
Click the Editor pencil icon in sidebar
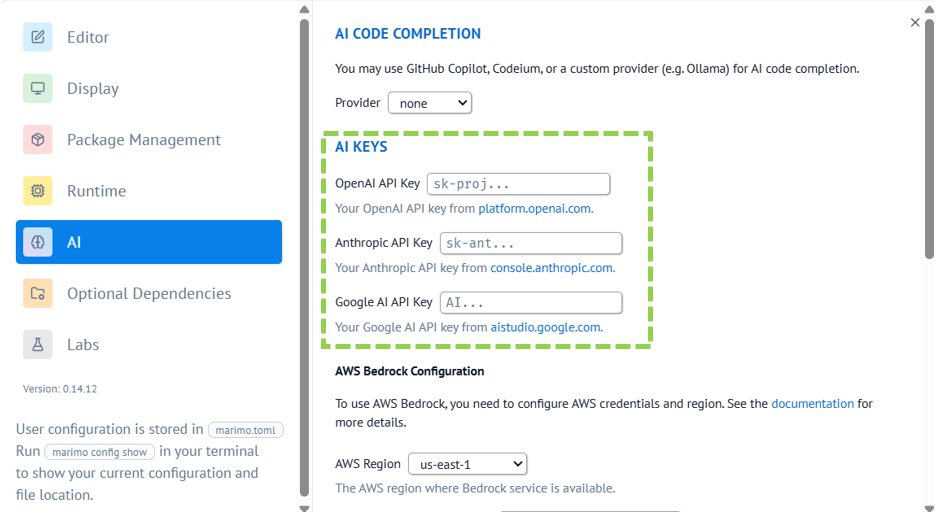click(38, 37)
